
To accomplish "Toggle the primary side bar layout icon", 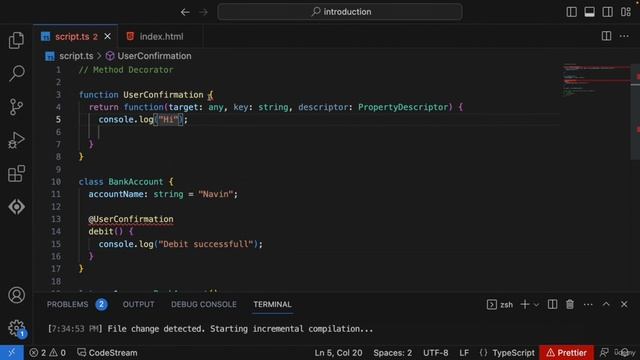I will pos(571,12).
